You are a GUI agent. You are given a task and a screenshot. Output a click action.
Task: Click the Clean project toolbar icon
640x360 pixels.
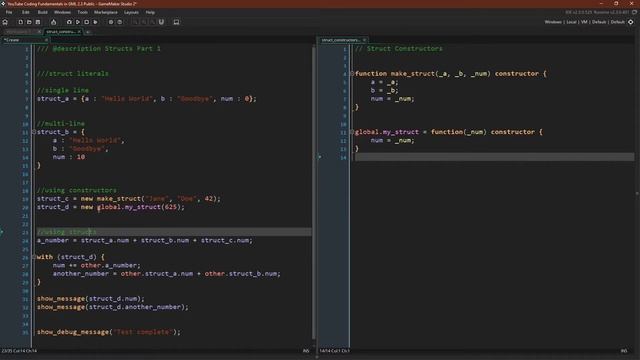[x=96, y=22]
